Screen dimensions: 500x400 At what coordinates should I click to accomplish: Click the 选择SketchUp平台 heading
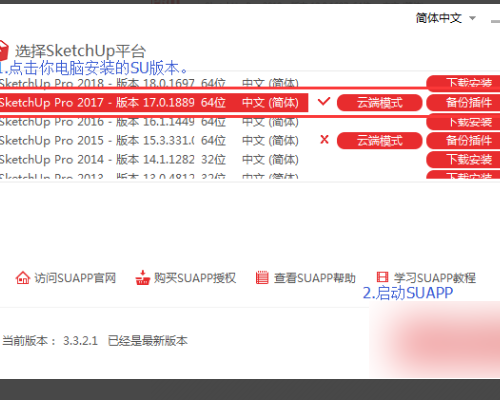coord(81,51)
